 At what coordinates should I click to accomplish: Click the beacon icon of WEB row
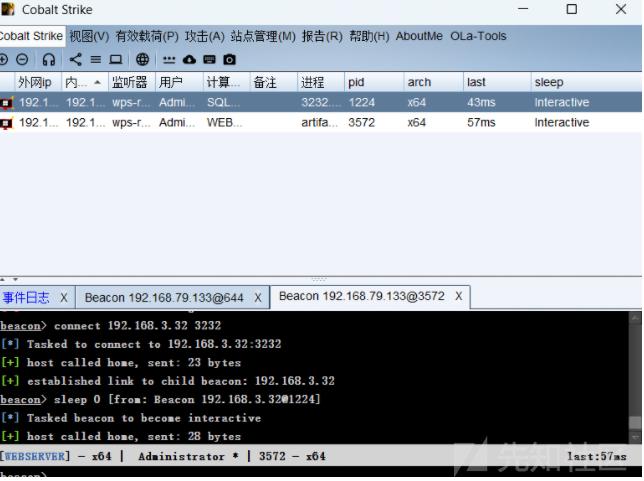[7, 123]
